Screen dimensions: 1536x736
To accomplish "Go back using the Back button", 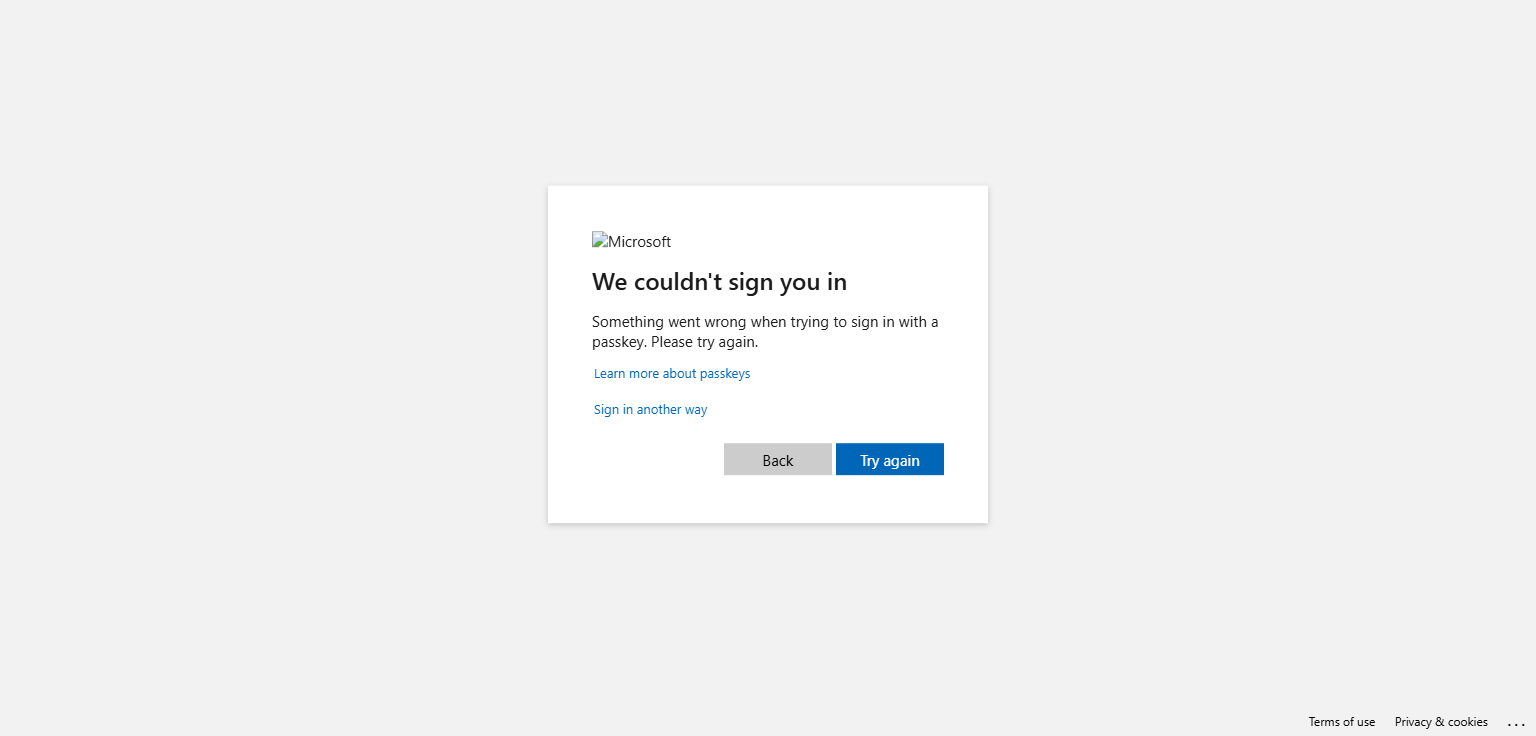I will tap(778, 459).
